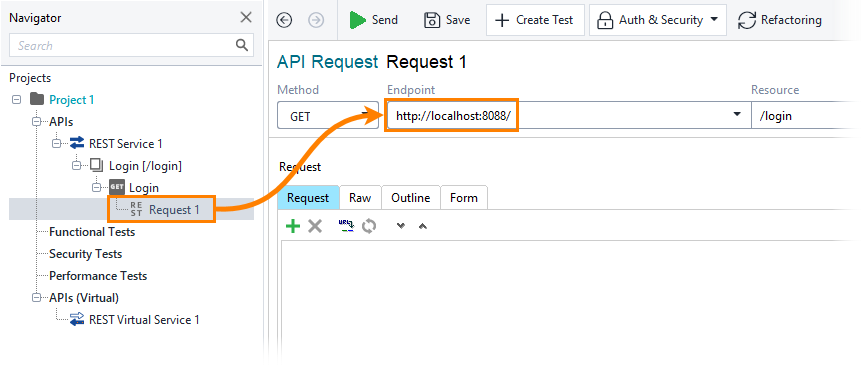862x366 pixels.
Task: Go back with the left arrow button
Action: [x=284, y=20]
